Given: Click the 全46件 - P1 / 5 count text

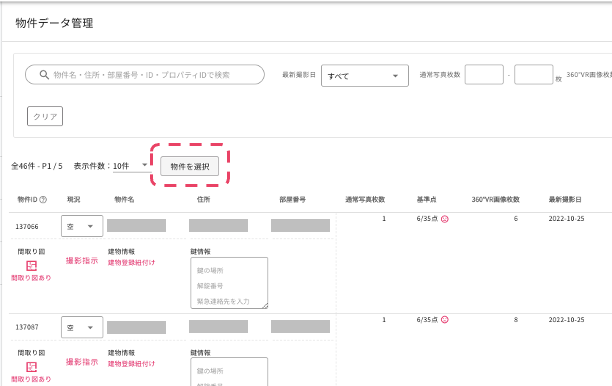Looking at the screenshot, I should [x=37, y=166].
